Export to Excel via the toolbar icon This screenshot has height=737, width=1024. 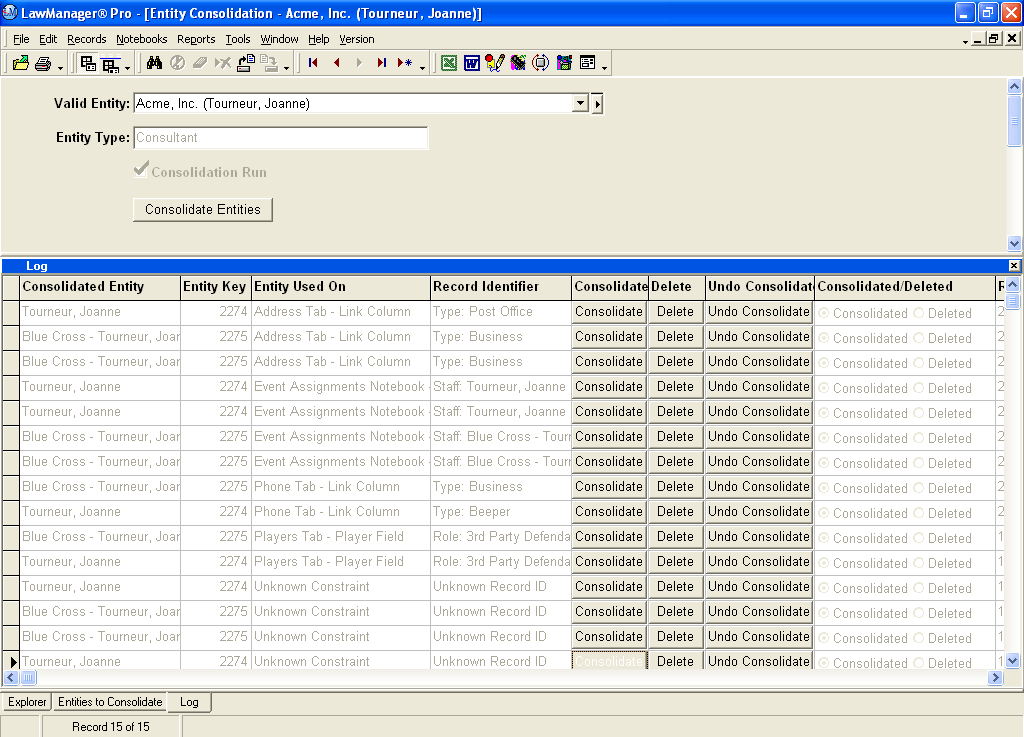pyautogui.click(x=449, y=63)
